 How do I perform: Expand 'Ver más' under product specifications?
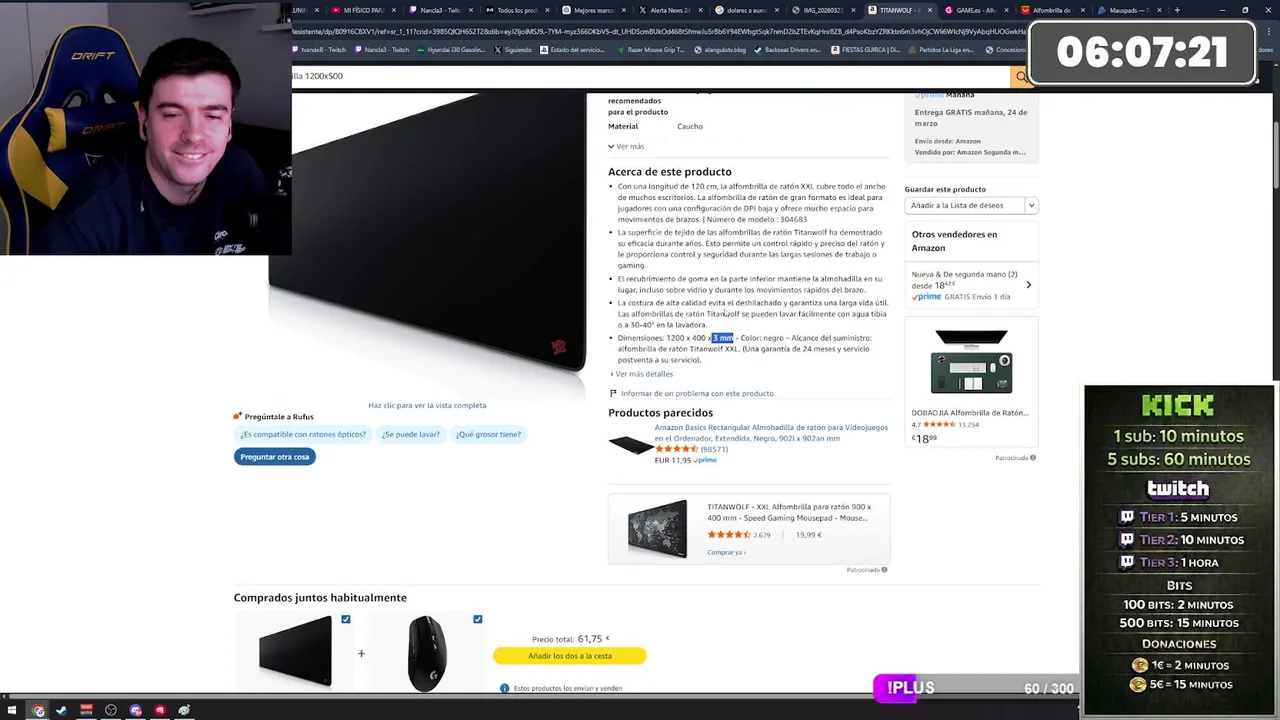[626, 146]
